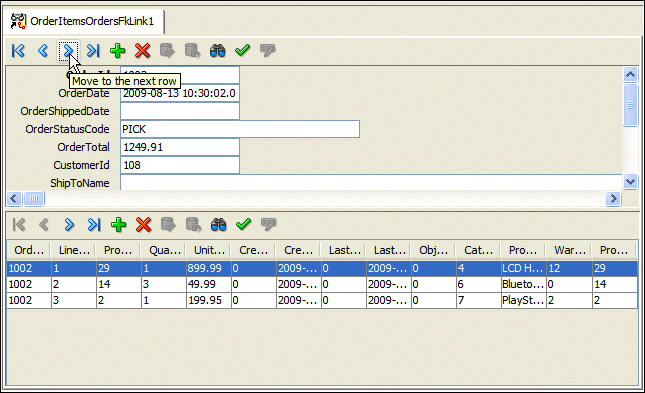Select unit price cell 199.95
This screenshot has width=645, height=393.
pos(209,300)
